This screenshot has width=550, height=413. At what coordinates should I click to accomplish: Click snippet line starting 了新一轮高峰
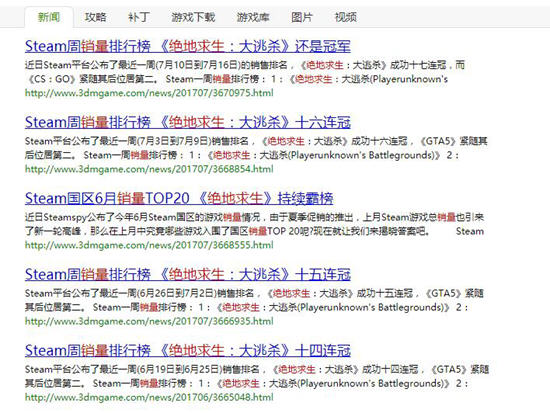click(x=254, y=231)
